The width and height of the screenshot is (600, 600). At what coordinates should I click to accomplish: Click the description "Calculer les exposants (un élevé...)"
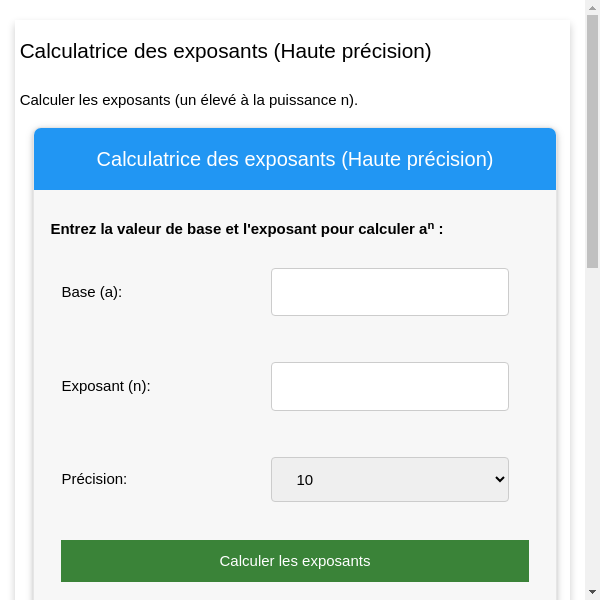pyautogui.click(x=188, y=100)
